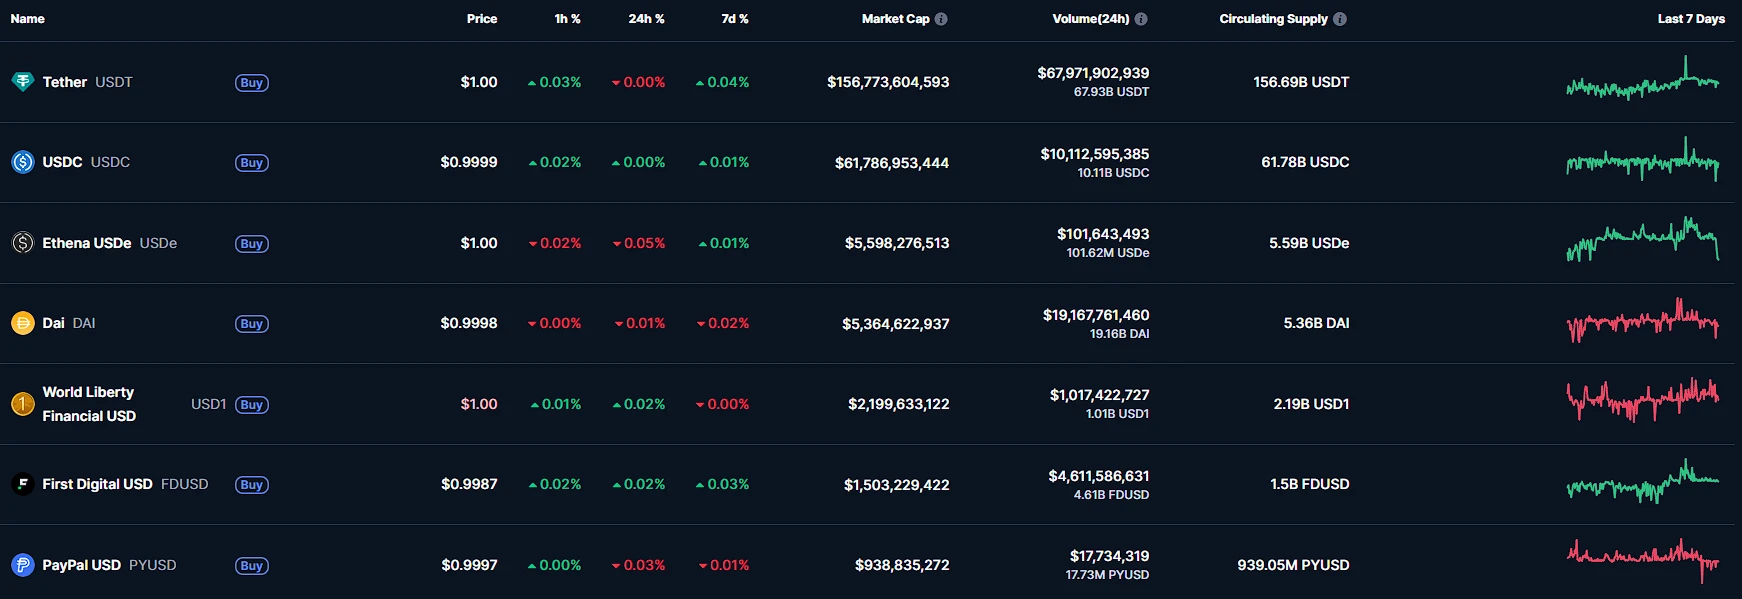Click the circulating supply 61.78B USDC
Image resolution: width=1742 pixels, height=599 pixels.
[x=1305, y=162]
